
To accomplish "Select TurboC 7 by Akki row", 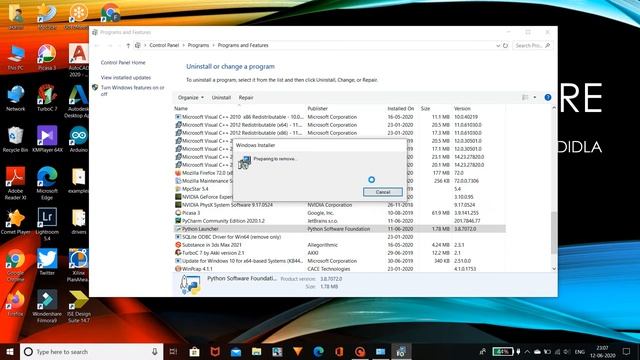I will pyautogui.click(x=340, y=253).
